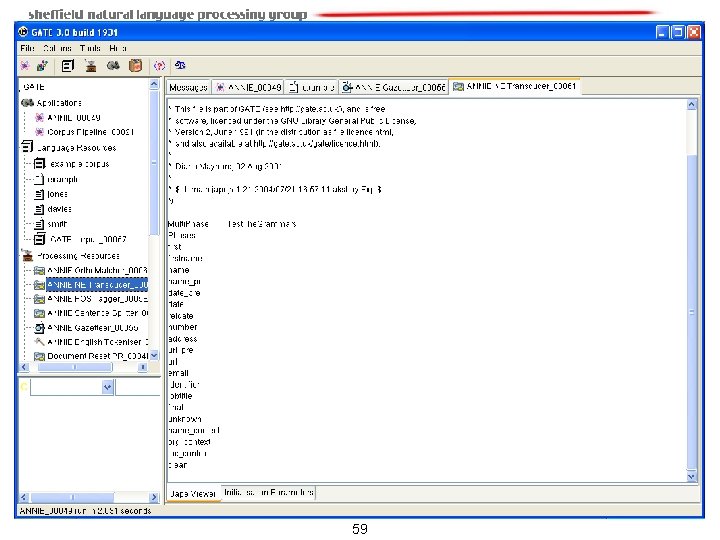Open the Jape Viewer bottom tab
Screen dimensions: 720x540
coord(193,494)
